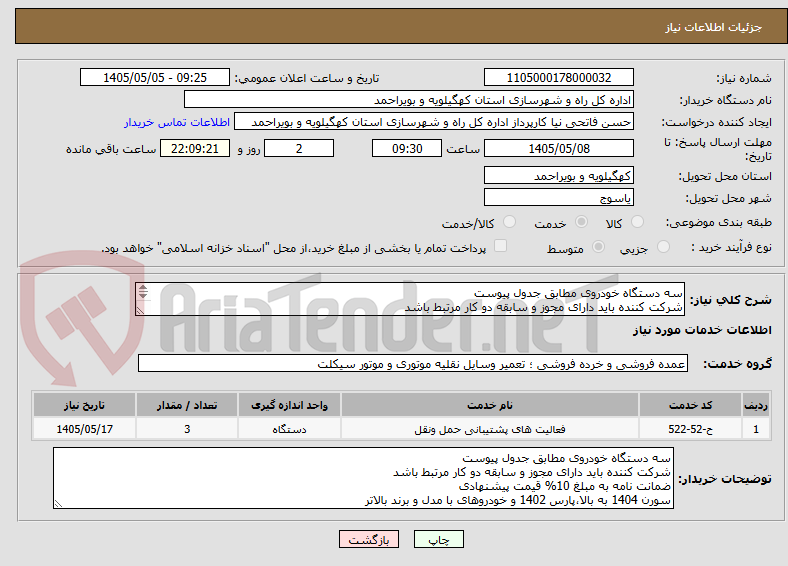
Task: Click service name فعالیت های پشتیبانی حمل ونقل
Action: click(x=489, y=429)
